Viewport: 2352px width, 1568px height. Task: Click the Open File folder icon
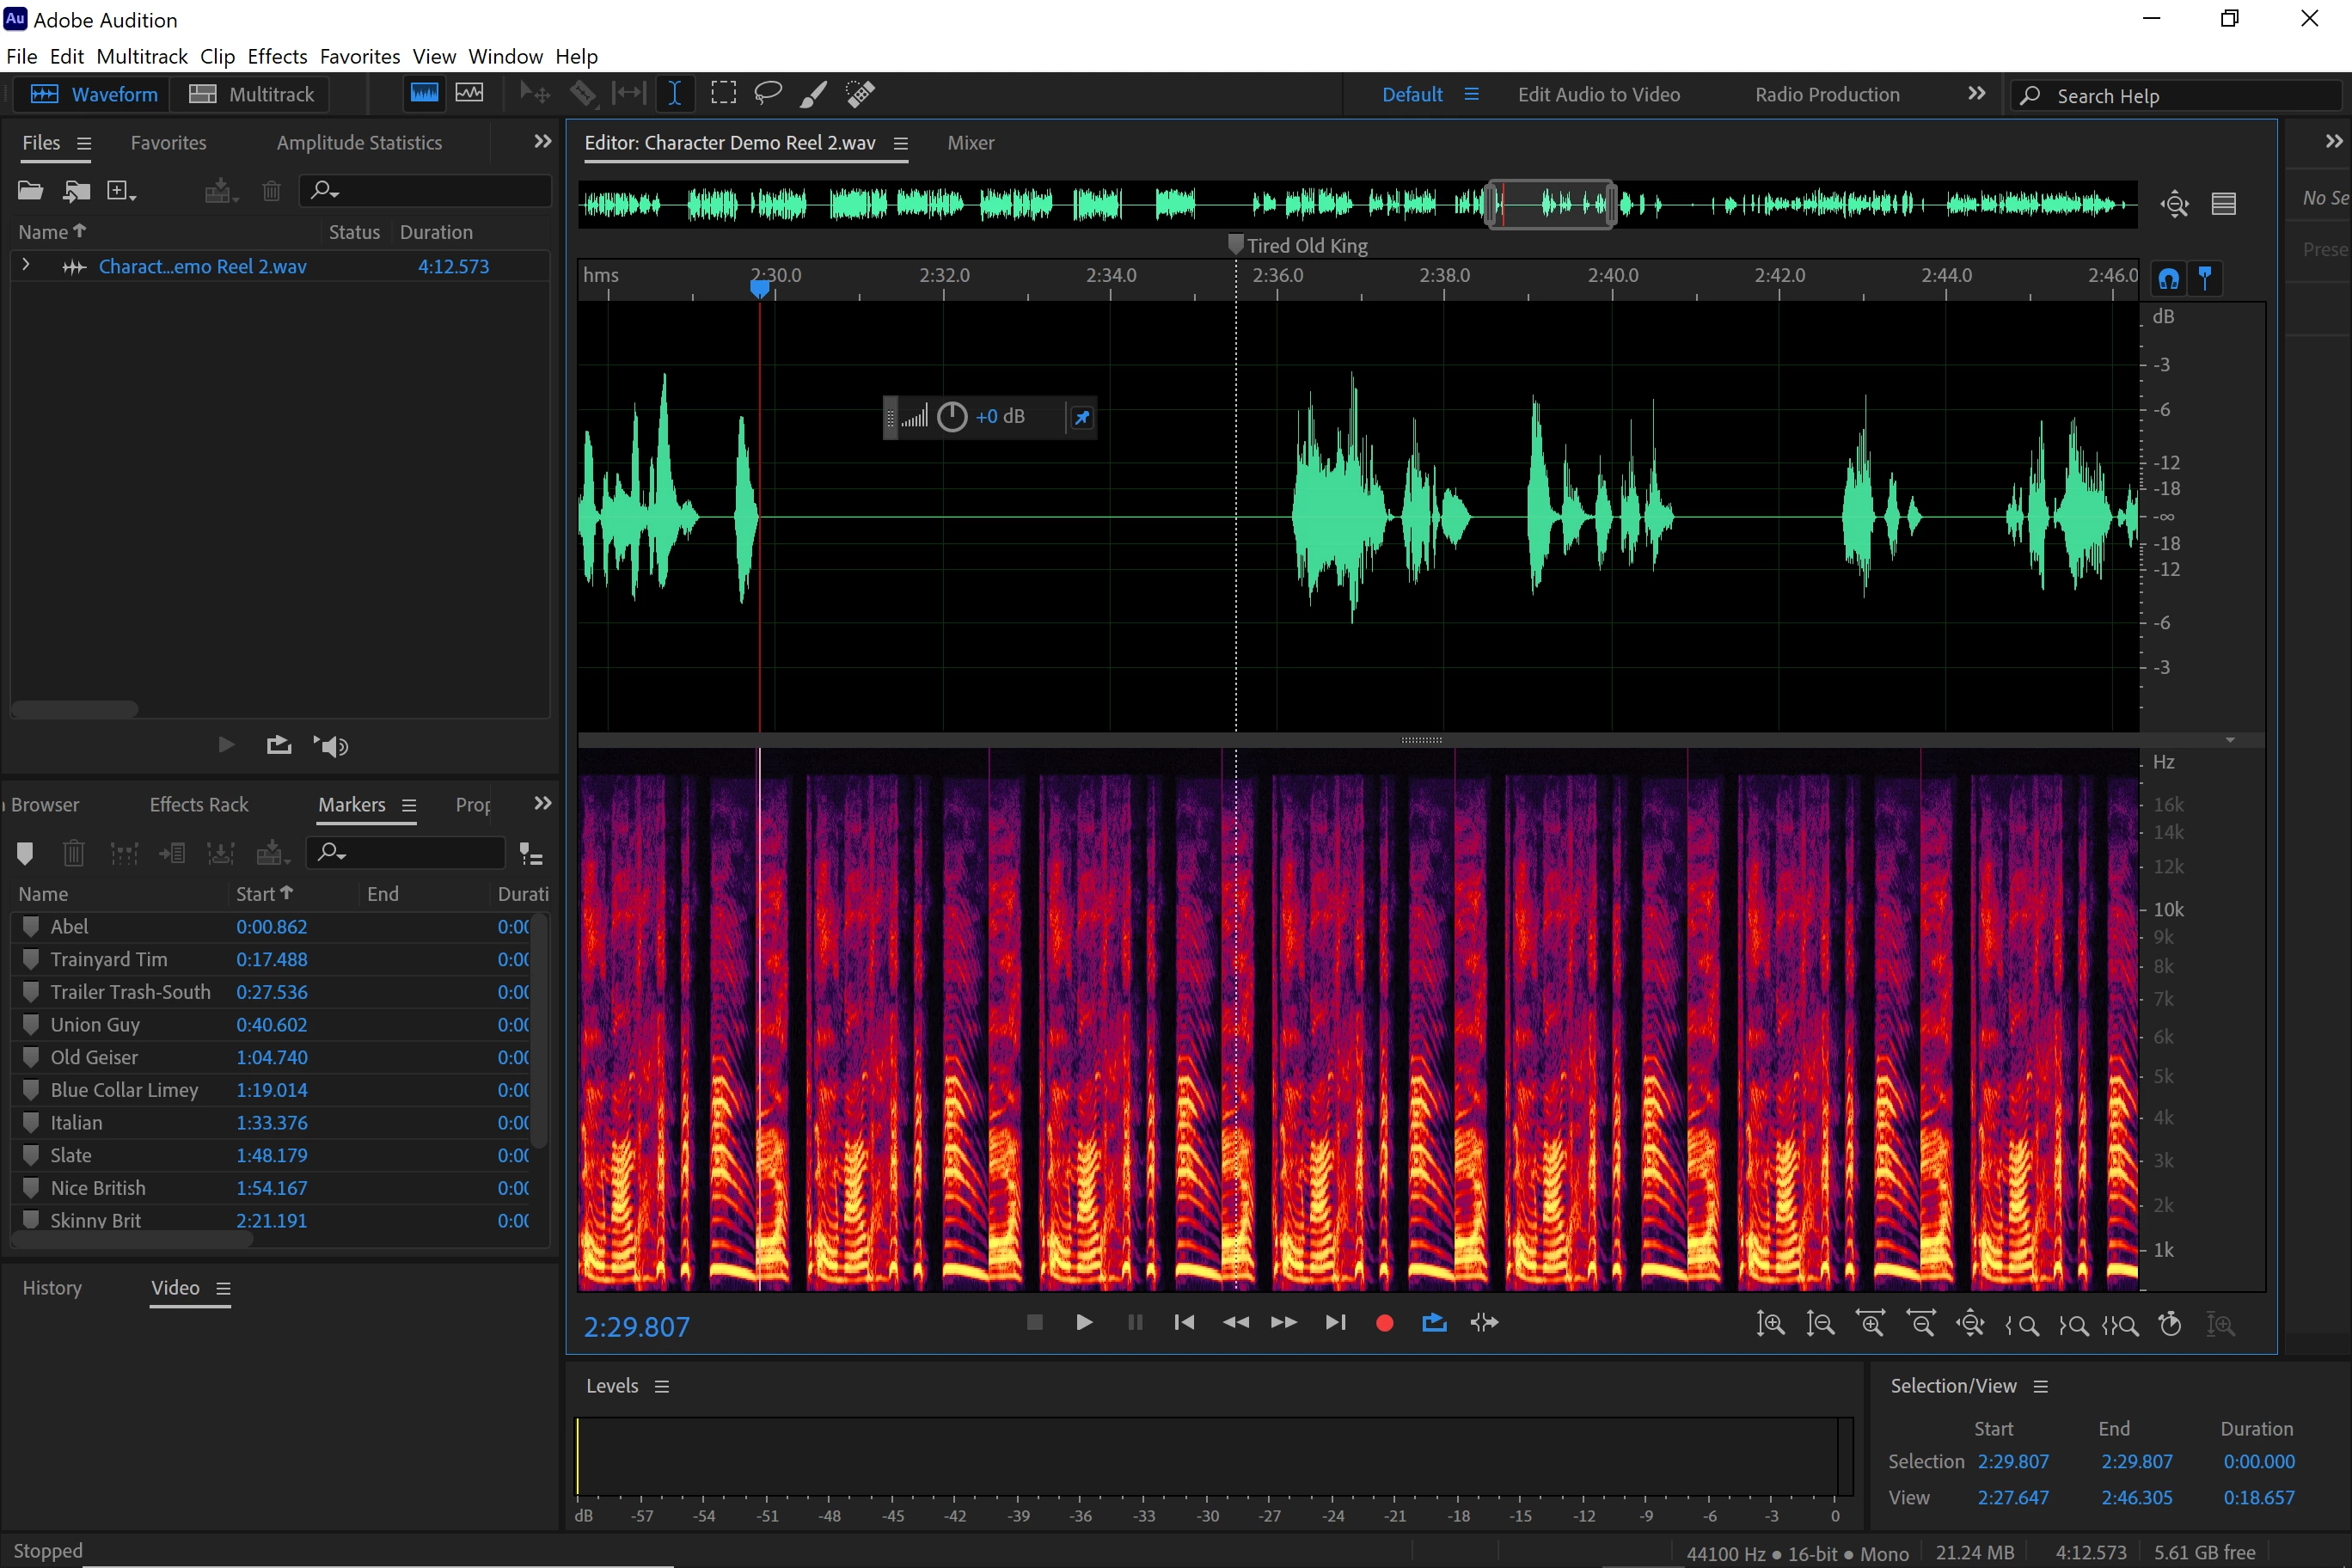coord(30,190)
